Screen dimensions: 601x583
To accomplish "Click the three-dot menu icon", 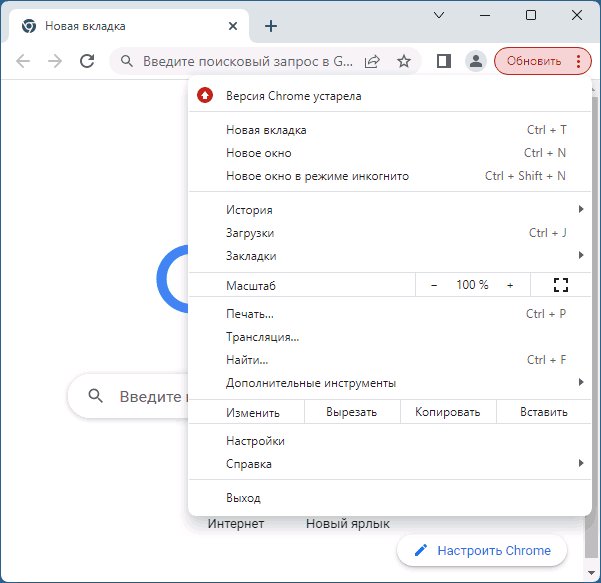I will [x=578, y=61].
